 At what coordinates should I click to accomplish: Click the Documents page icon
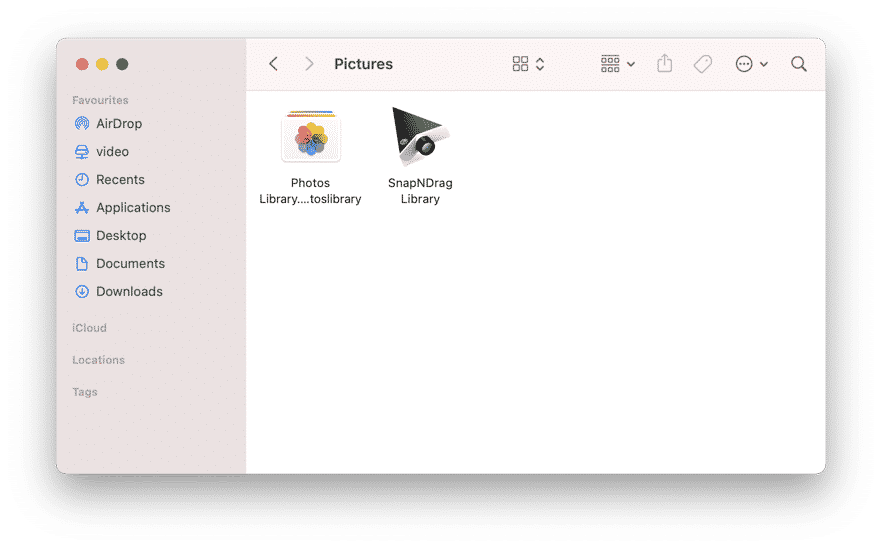click(x=82, y=263)
